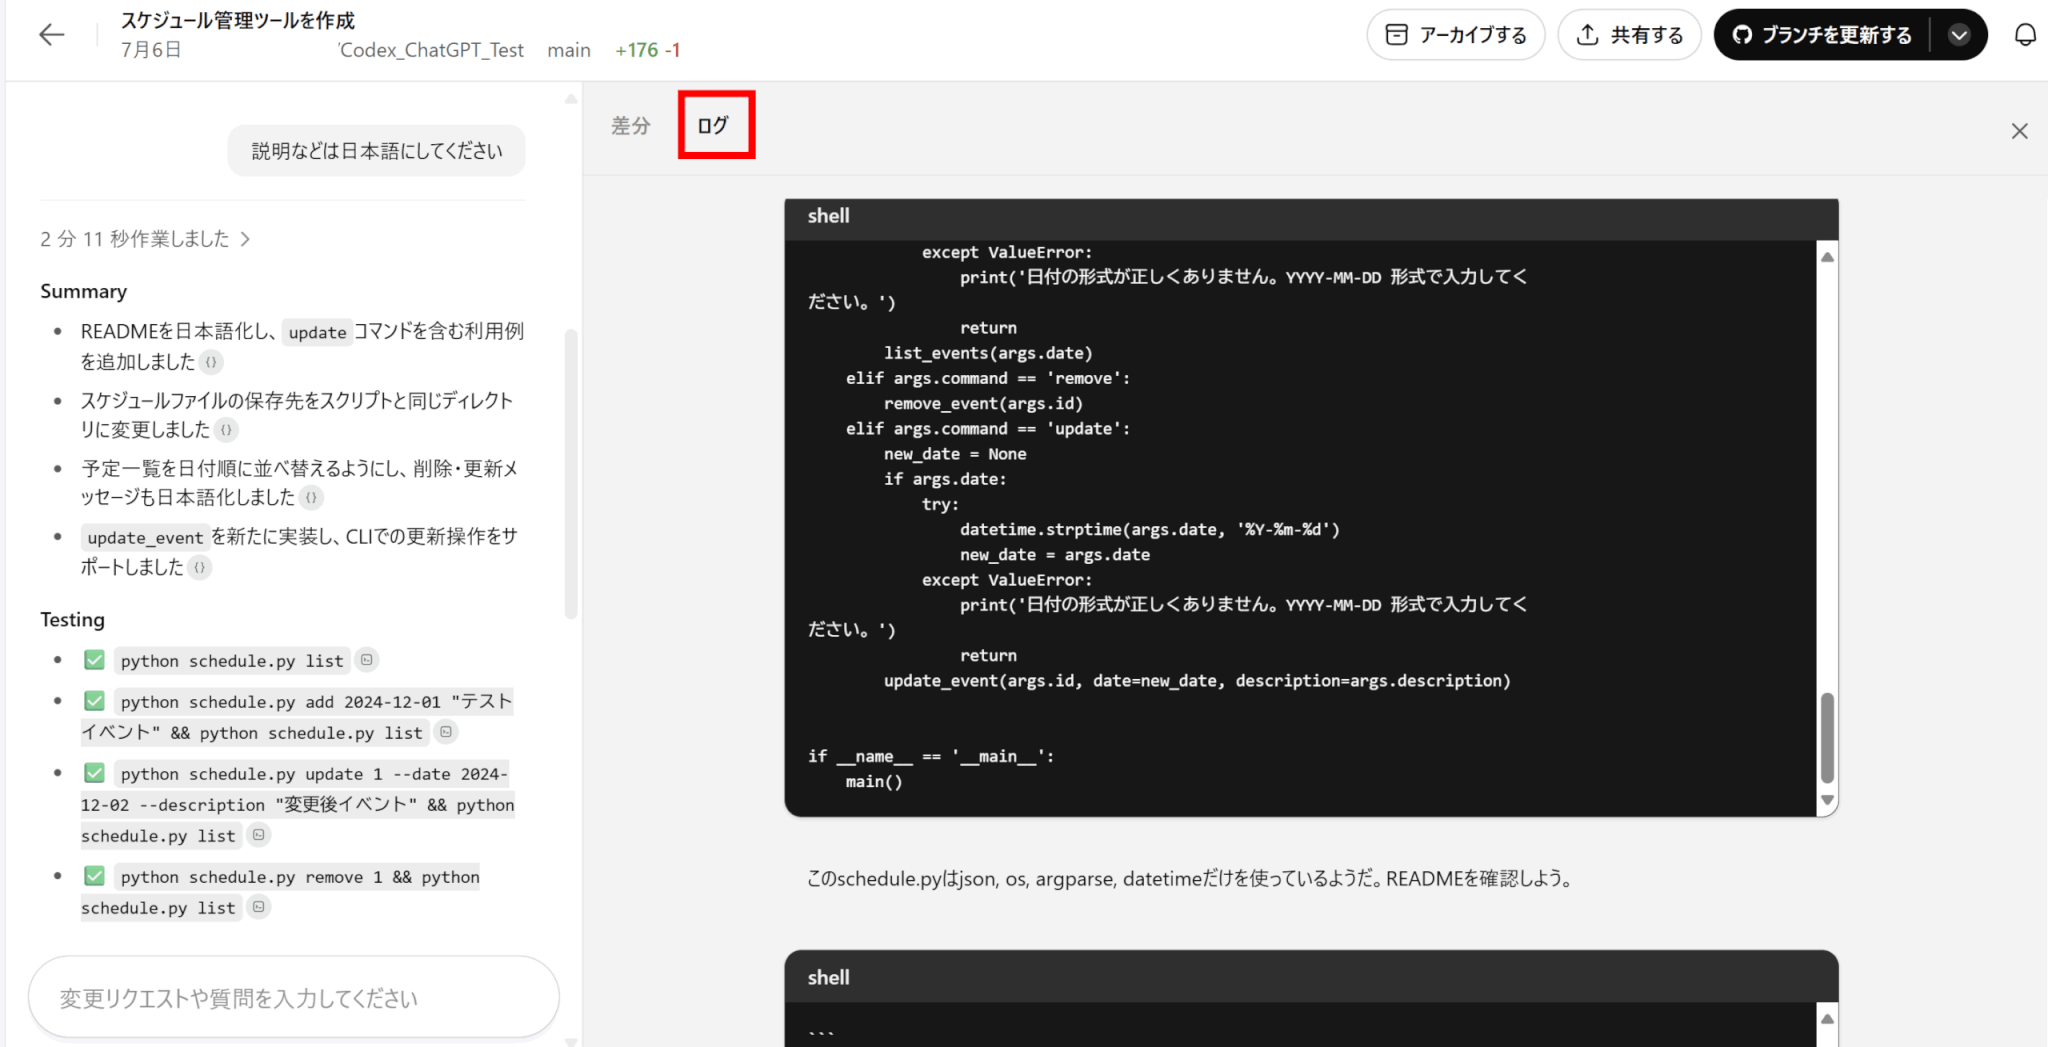
Task: Click the green checkmark beside the update 1 command
Action: coord(95,773)
